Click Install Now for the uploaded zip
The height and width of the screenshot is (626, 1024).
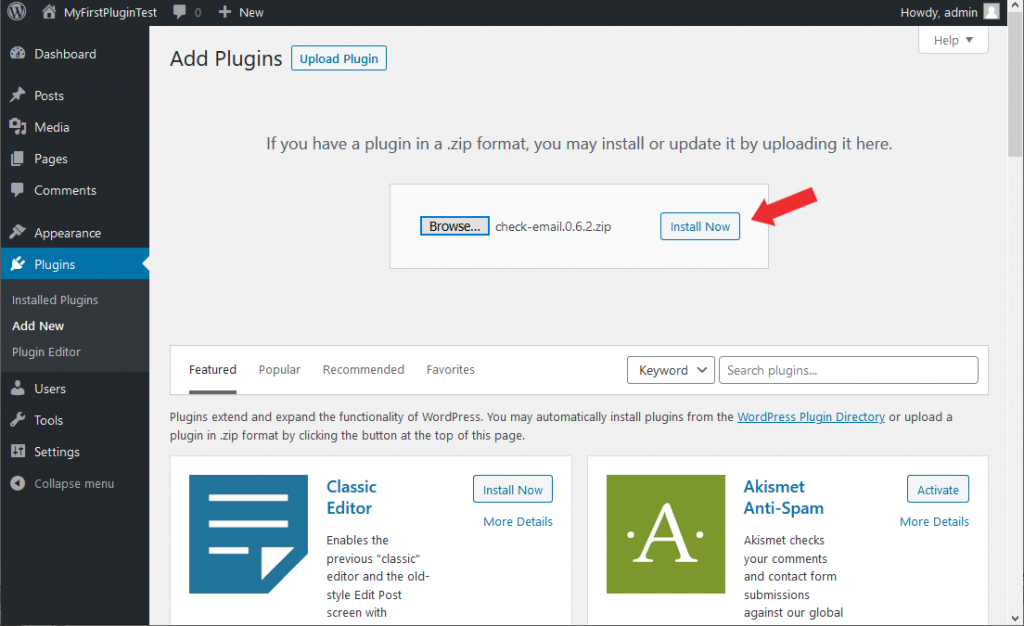[x=700, y=227]
